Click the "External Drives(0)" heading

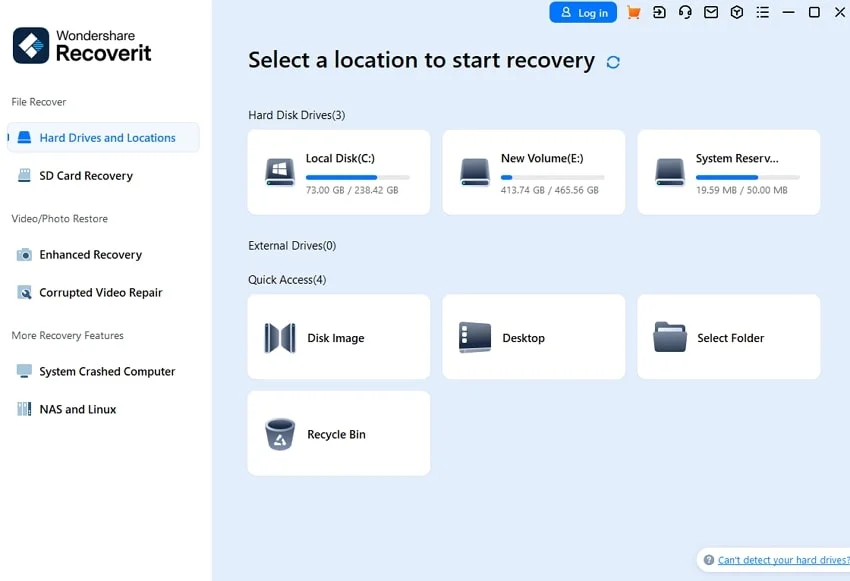click(292, 246)
